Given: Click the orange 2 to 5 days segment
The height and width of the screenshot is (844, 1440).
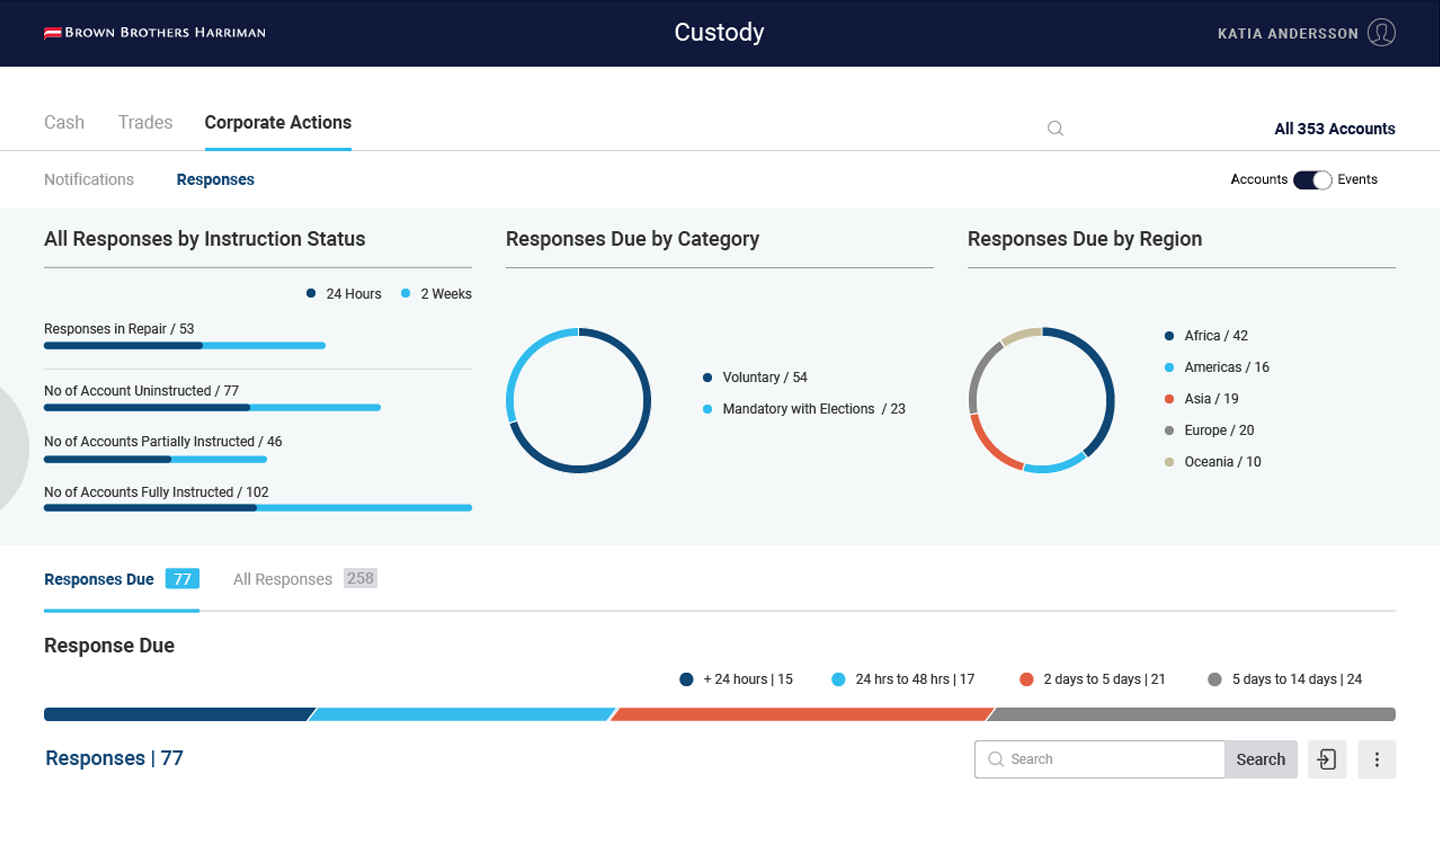Looking at the screenshot, I should click(802, 714).
